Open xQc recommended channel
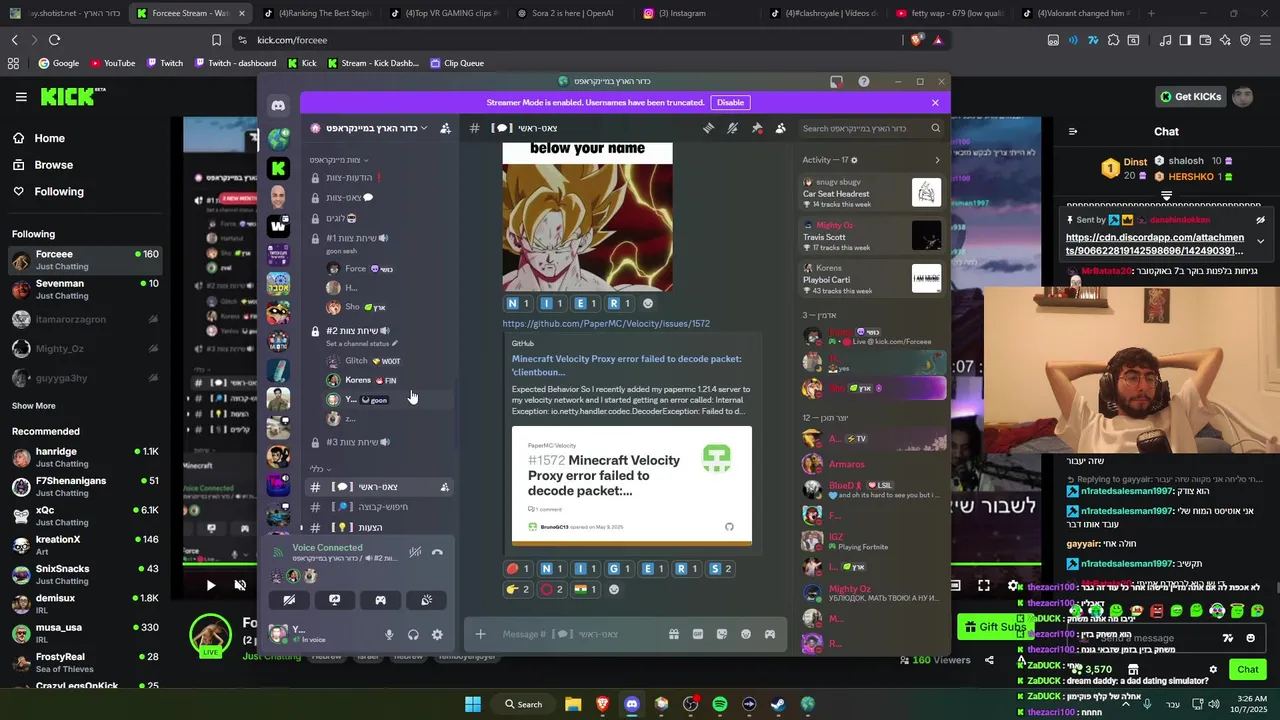 85,516
